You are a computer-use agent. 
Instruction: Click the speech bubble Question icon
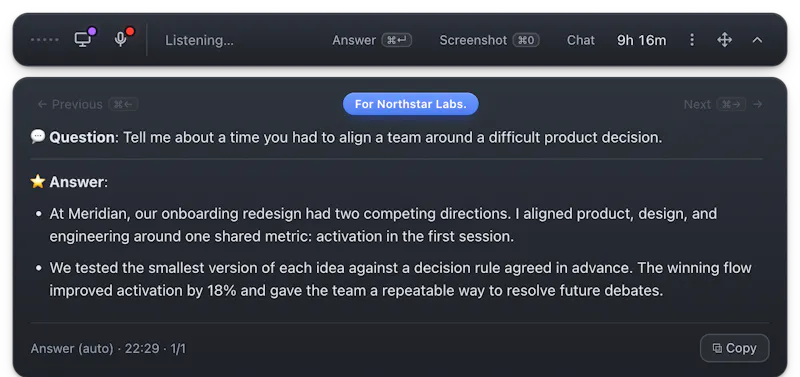(38, 137)
